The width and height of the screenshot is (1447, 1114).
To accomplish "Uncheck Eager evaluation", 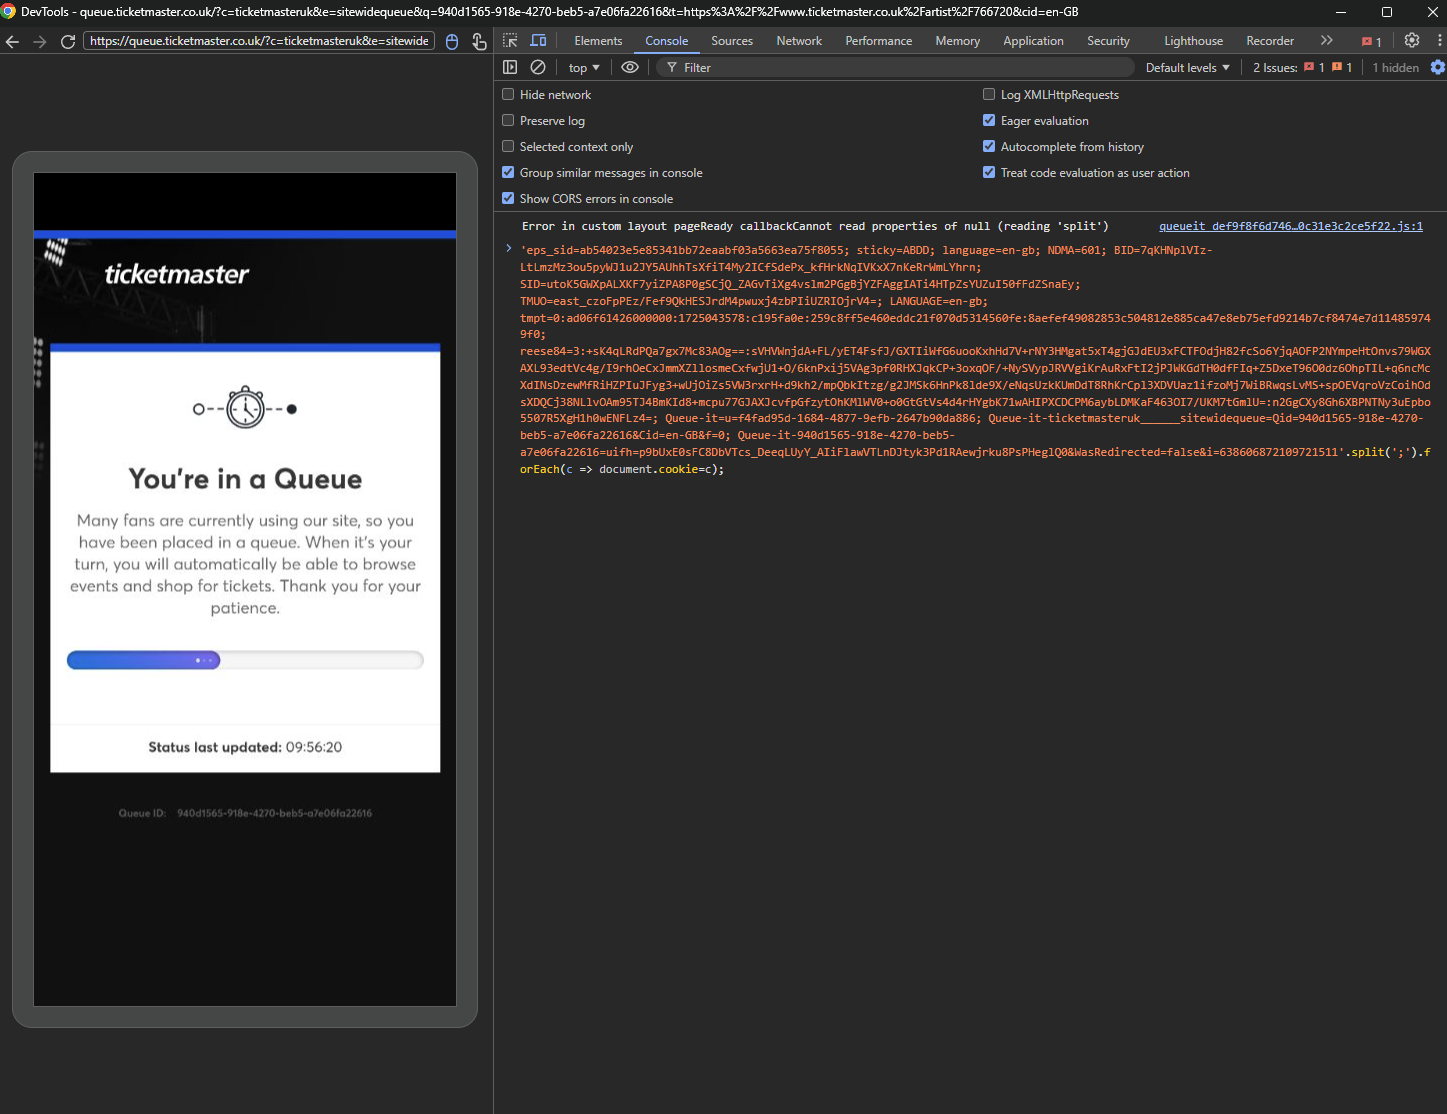I will click(989, 120).
